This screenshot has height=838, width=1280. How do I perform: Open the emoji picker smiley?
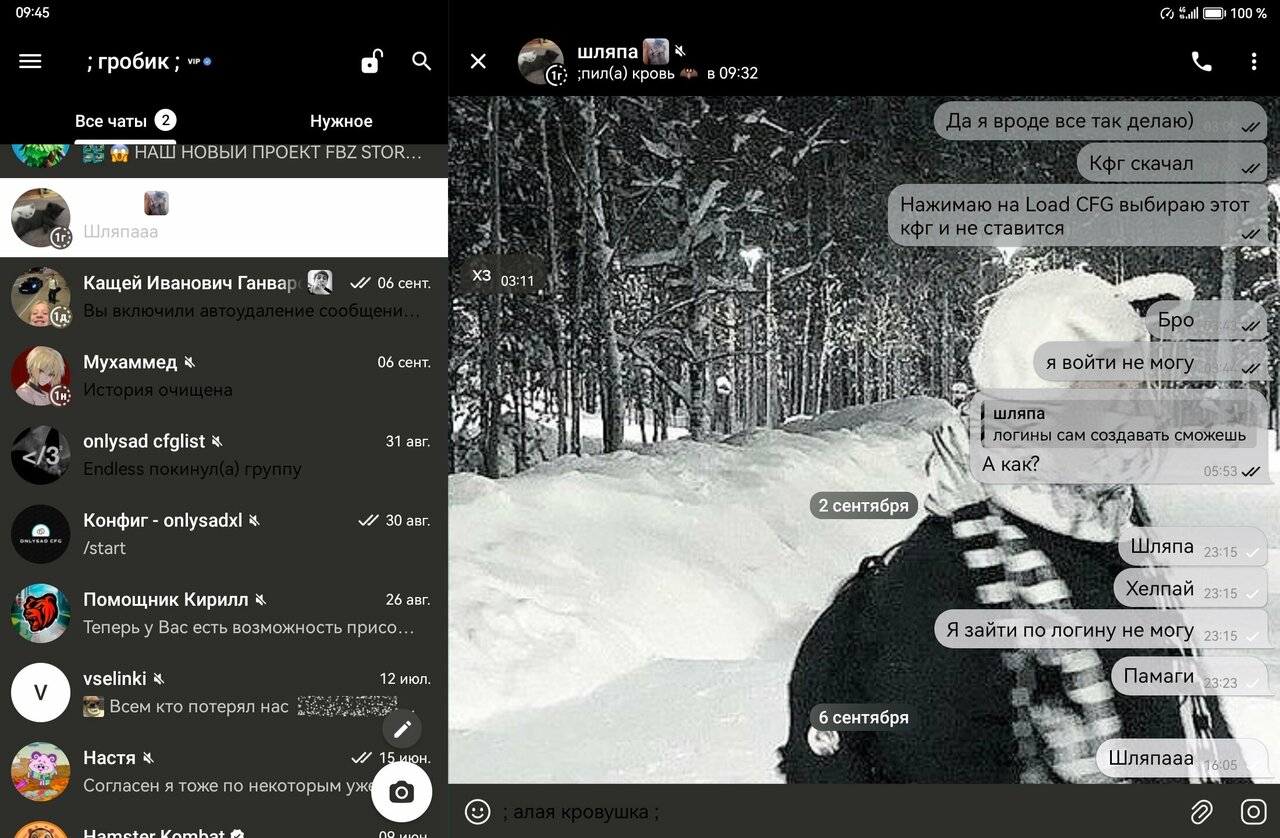click(x=478, y=811)
